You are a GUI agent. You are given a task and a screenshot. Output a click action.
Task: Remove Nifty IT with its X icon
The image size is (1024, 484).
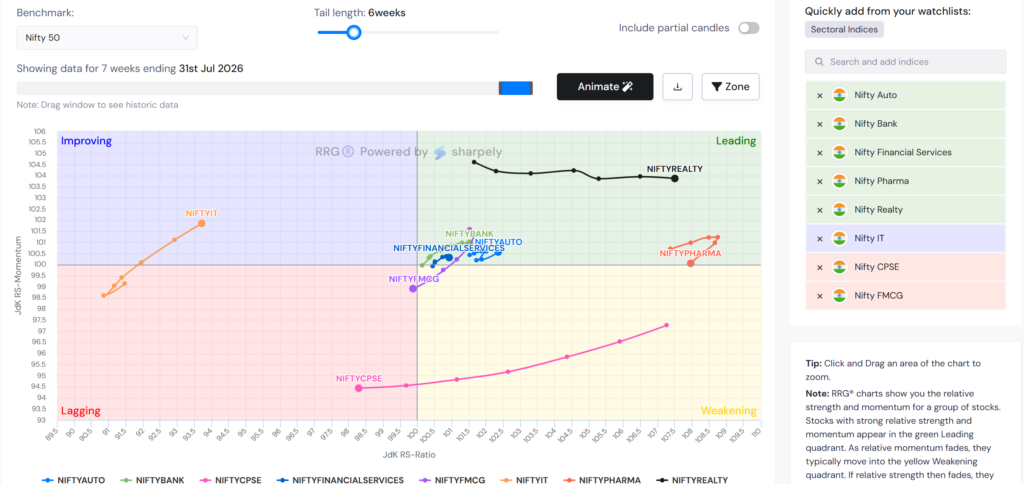[820, 238]
